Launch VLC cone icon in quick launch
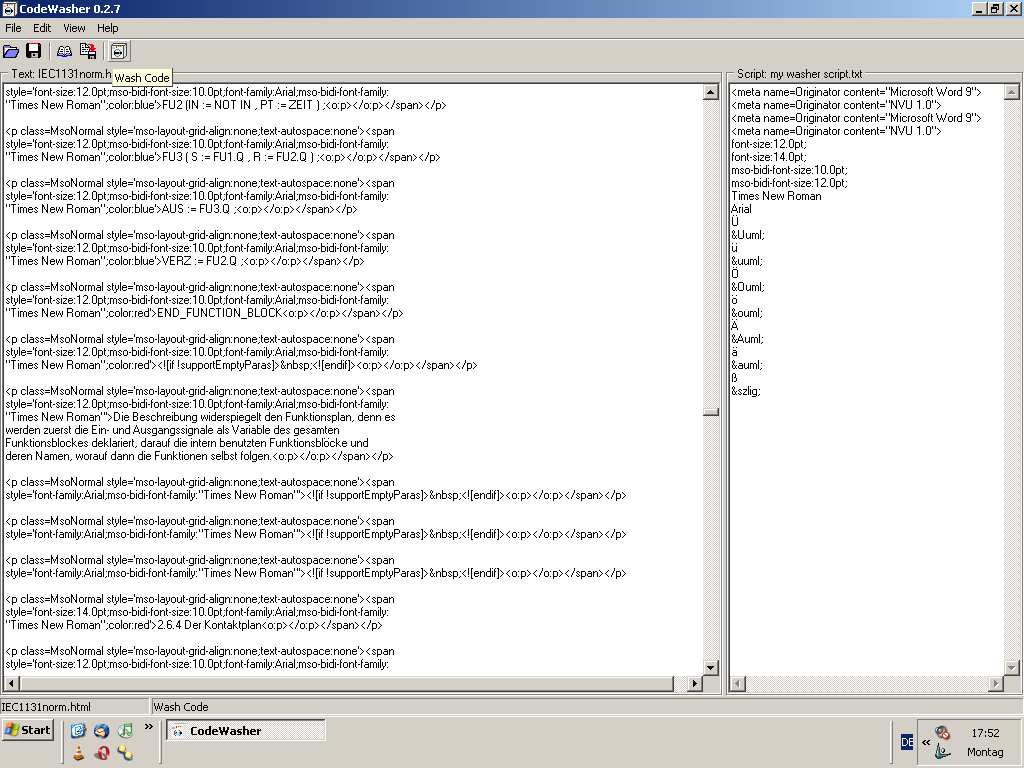The height and width of the screenshot is (768, 1024). (x=79, y=753)
